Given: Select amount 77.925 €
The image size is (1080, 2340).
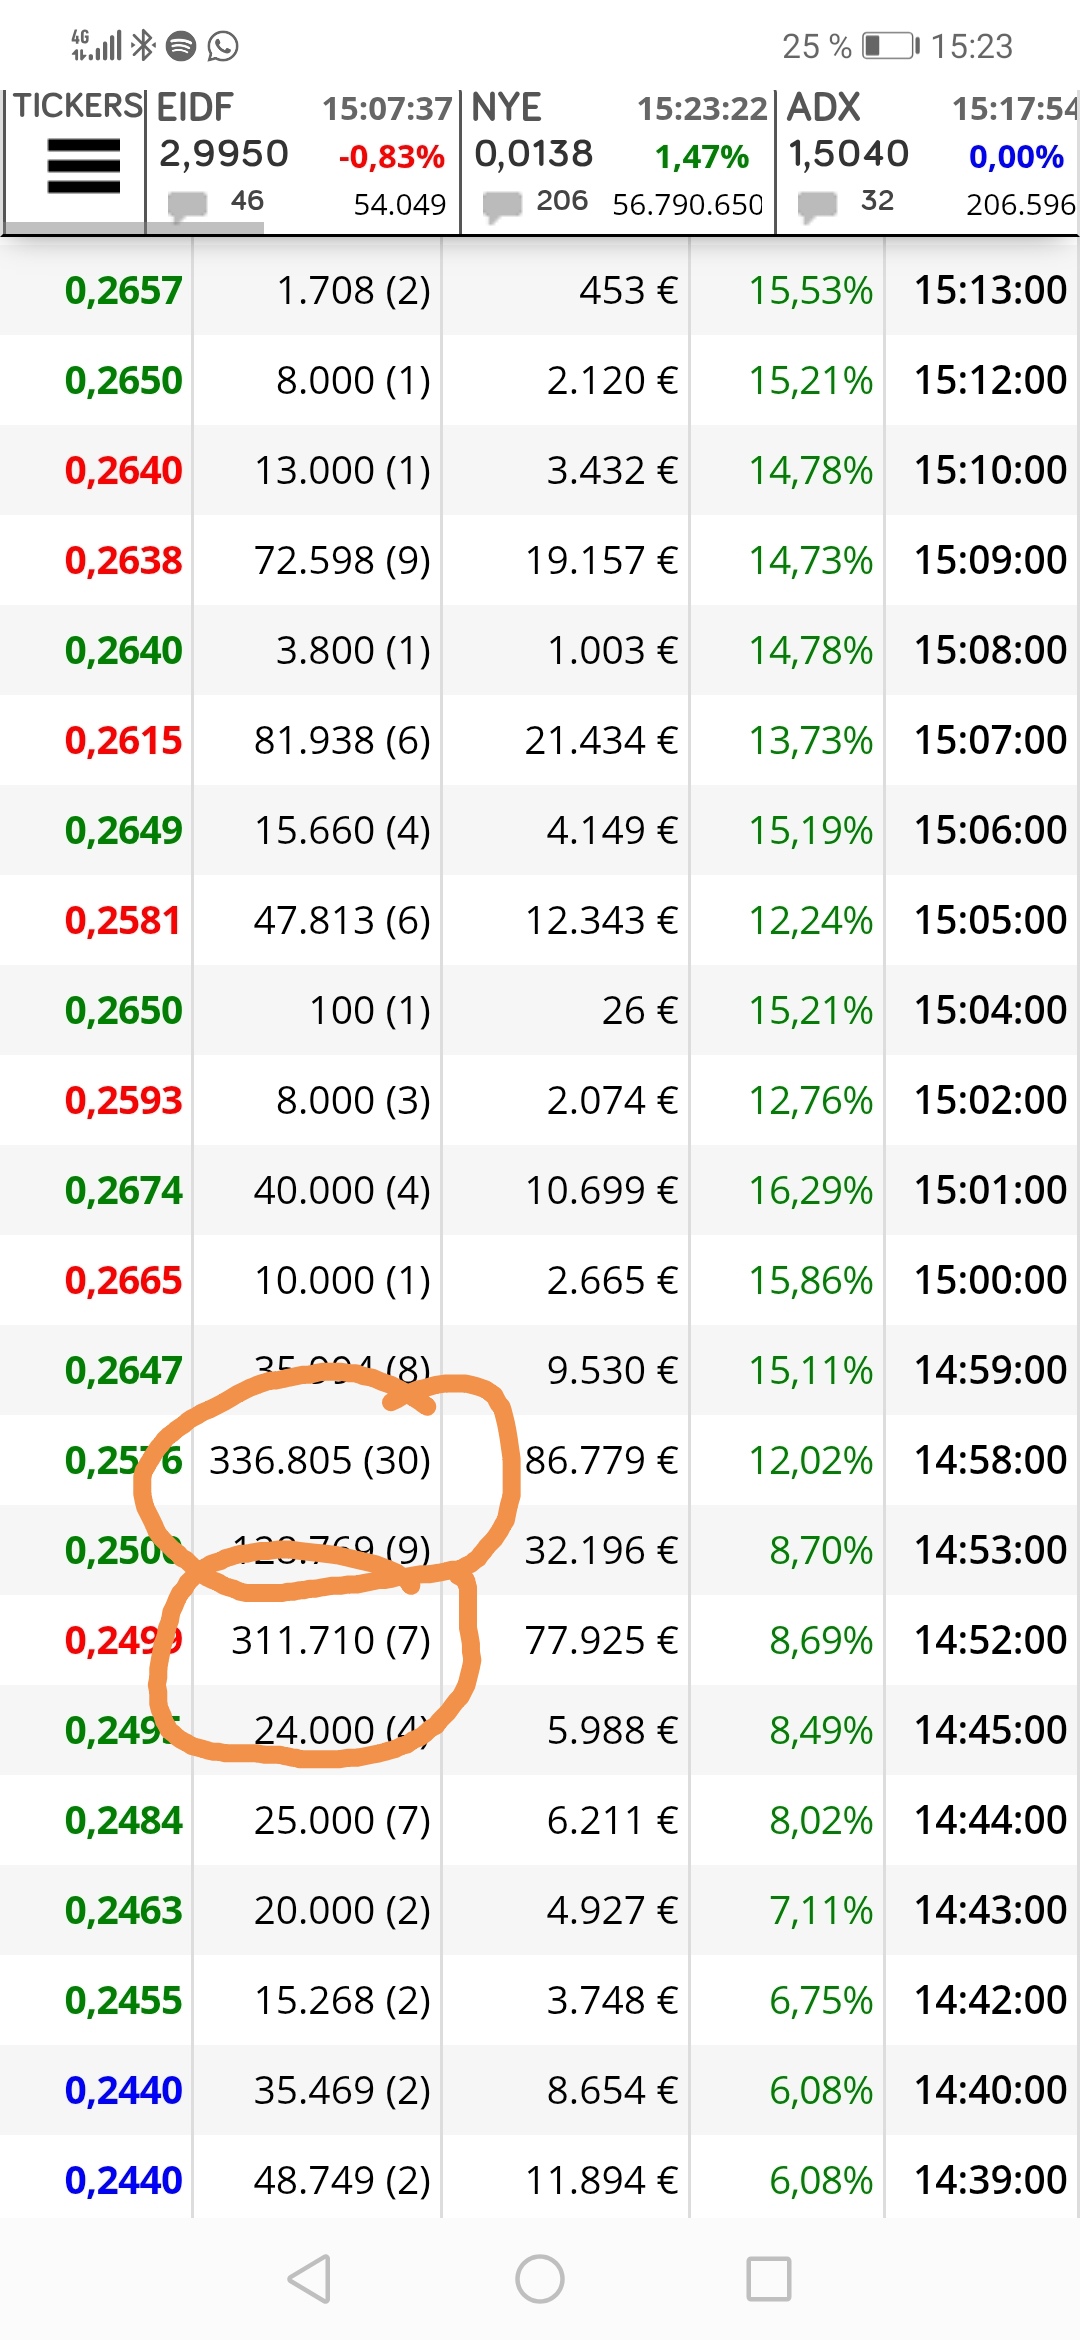Looking at the screenshot, I should 602,1640.
